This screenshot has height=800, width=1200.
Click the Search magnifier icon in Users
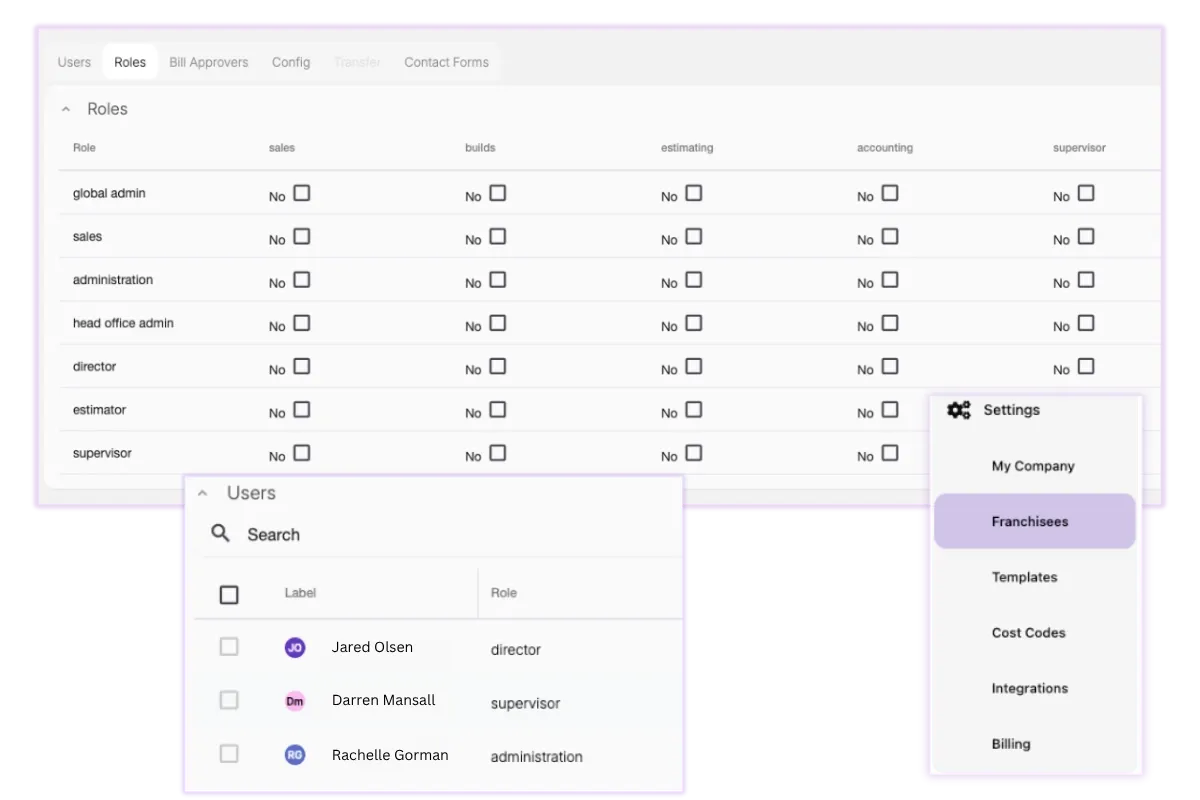221,533
